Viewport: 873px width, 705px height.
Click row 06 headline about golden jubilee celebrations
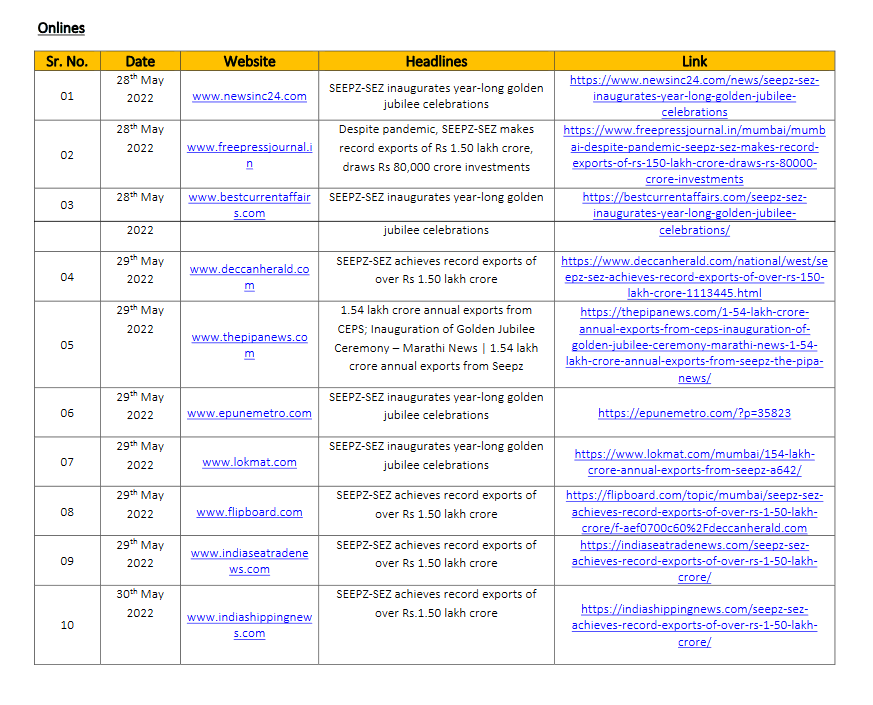click(436, 406)
